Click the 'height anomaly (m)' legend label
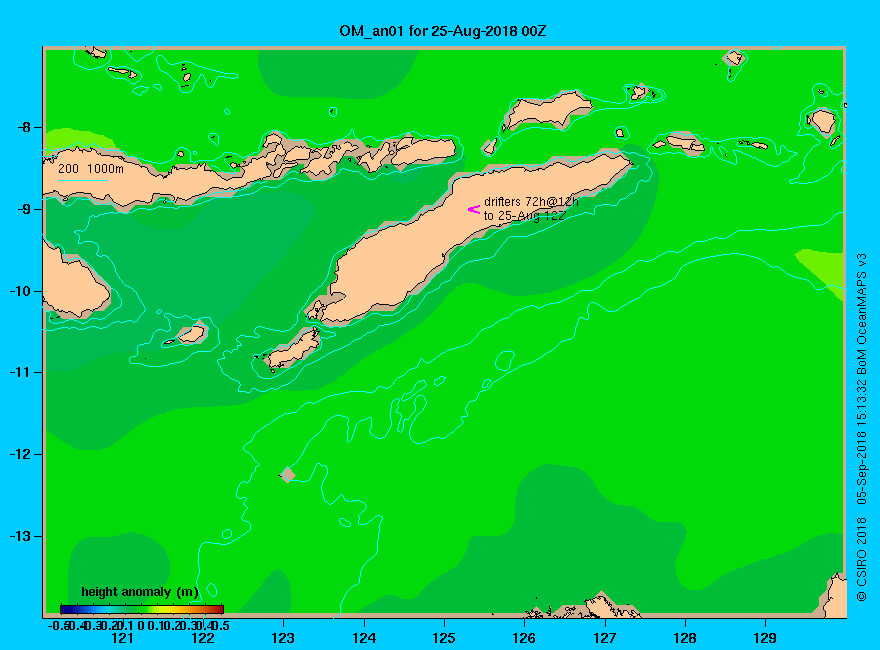The image size is (880, 650). click(x=140, y=592)
